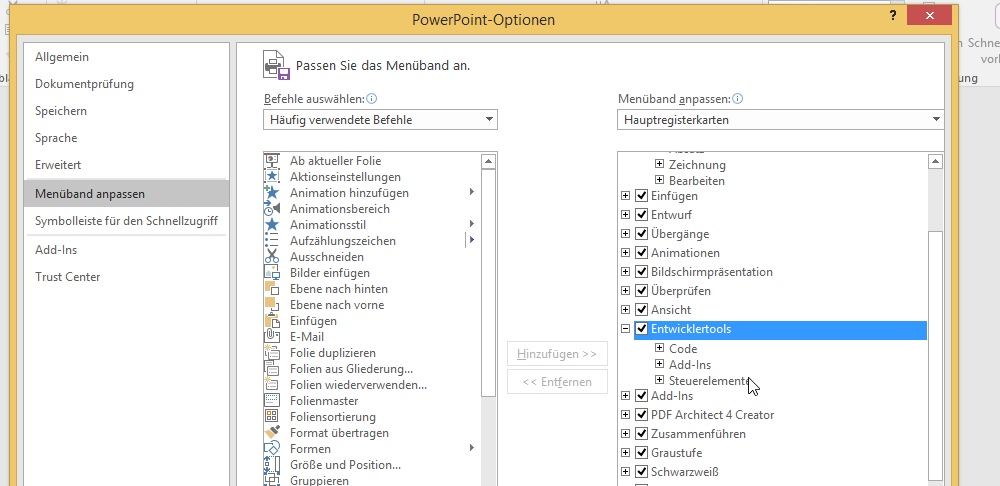
Task: Click scroll up arrow of ribbon tabs list
Action: point(936,161)
